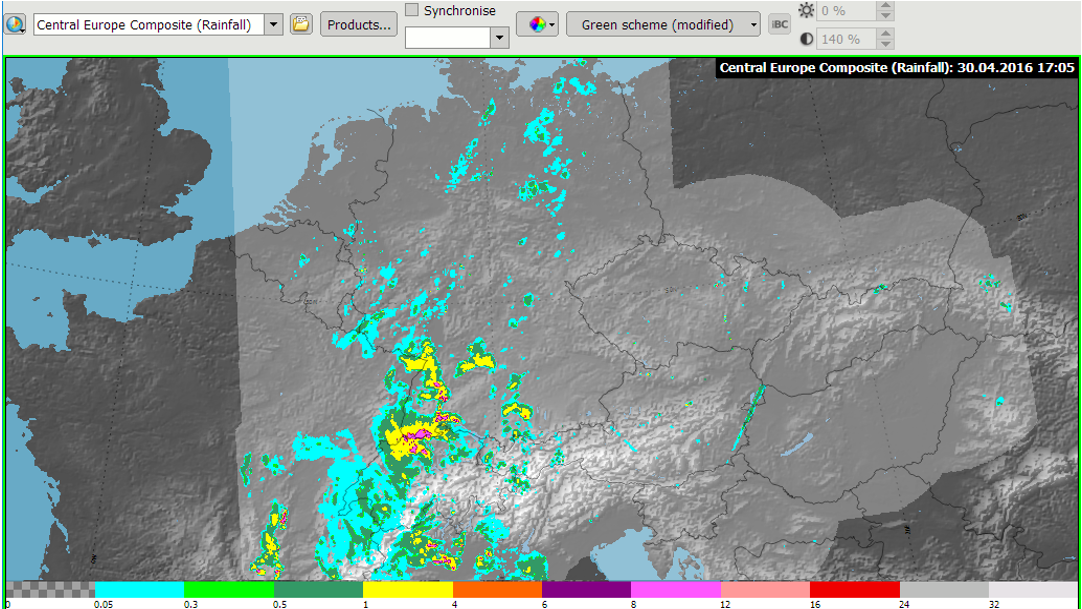Increase brightness with the up arrow
The image size is (1082, 609).
tap(885, 6)
